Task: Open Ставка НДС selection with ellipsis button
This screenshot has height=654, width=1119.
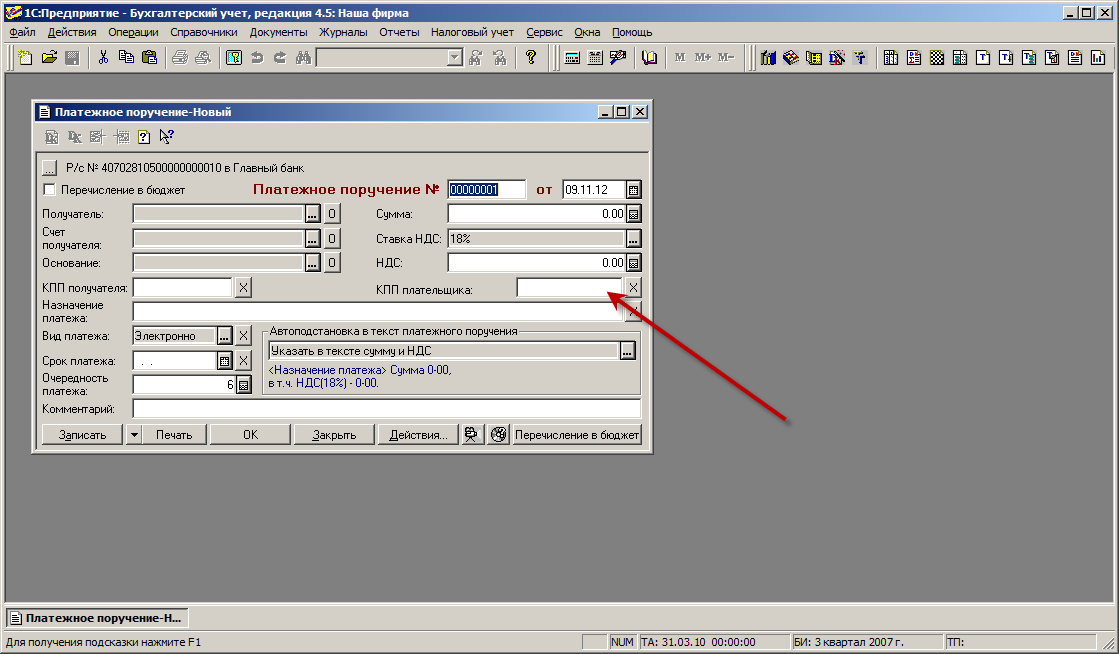Action: click(633, 239)
